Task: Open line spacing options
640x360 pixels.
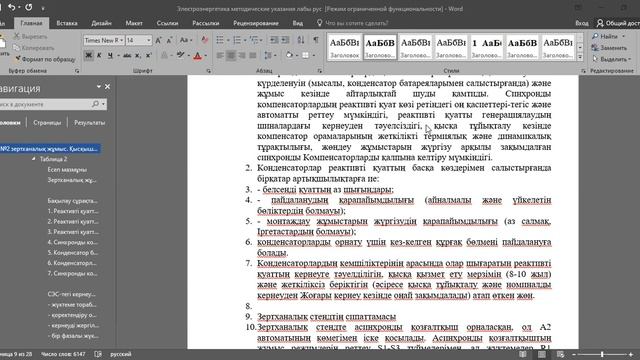Action: click(268, 55)
